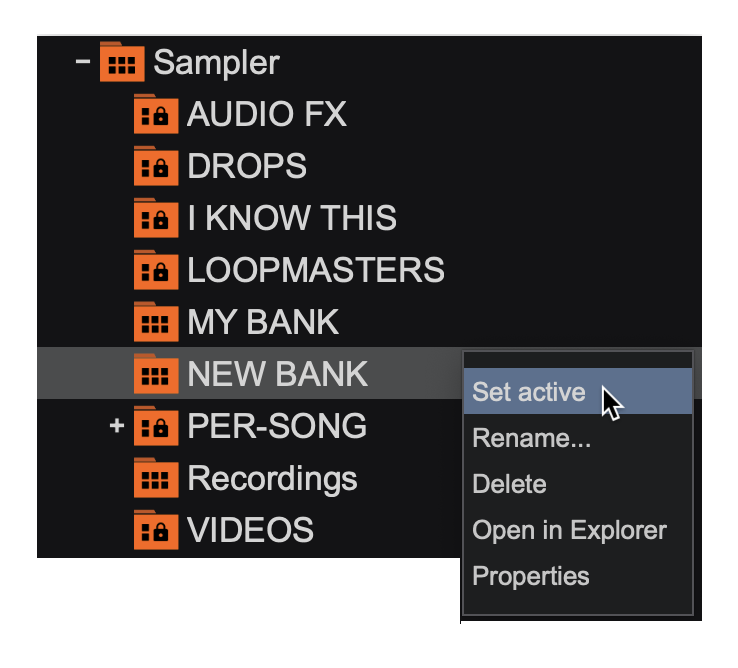Select Rename... in the context menu
The height and width of the screenshot is (668, 738).
531,438
